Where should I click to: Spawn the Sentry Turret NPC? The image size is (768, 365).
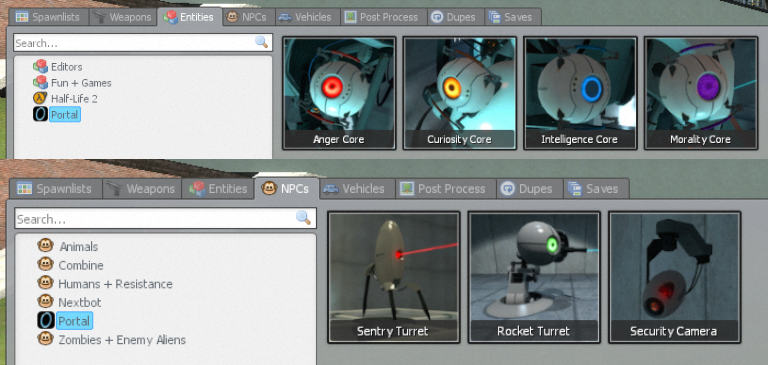tap(394, 277)
